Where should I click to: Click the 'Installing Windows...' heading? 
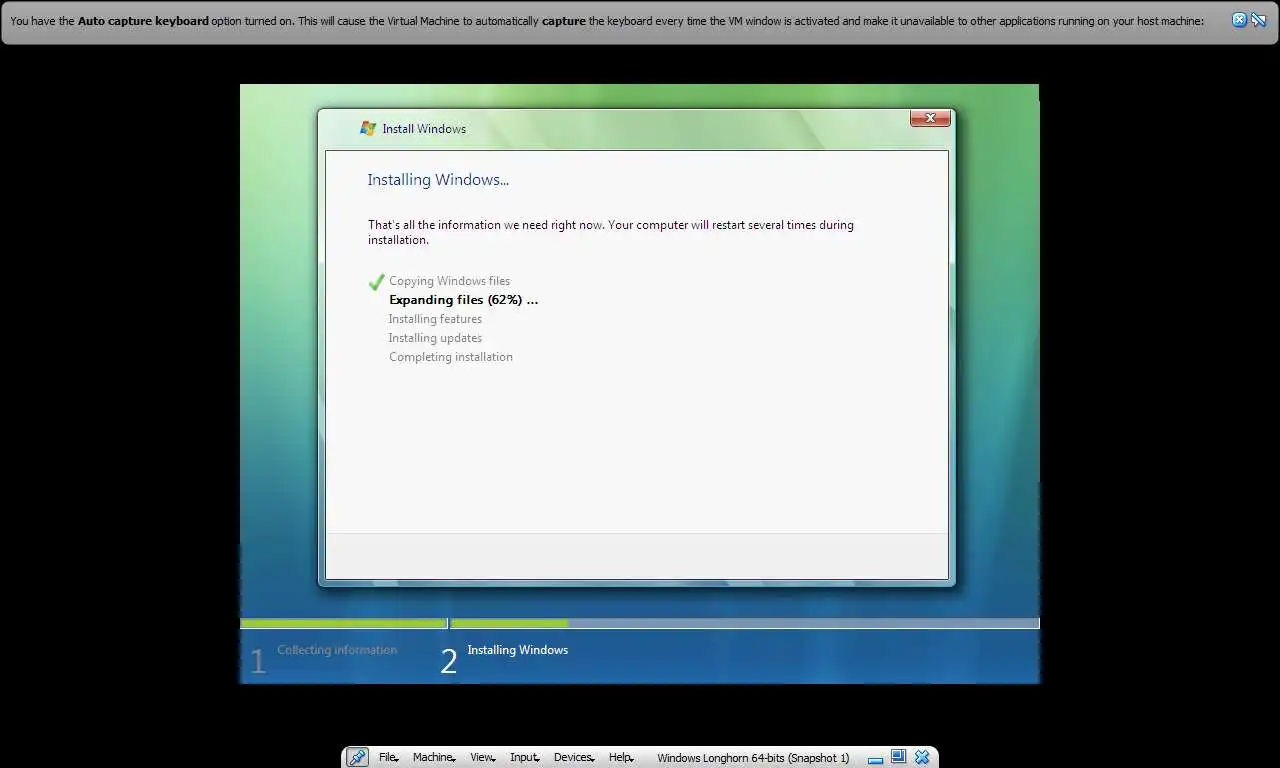click(438, 180)
